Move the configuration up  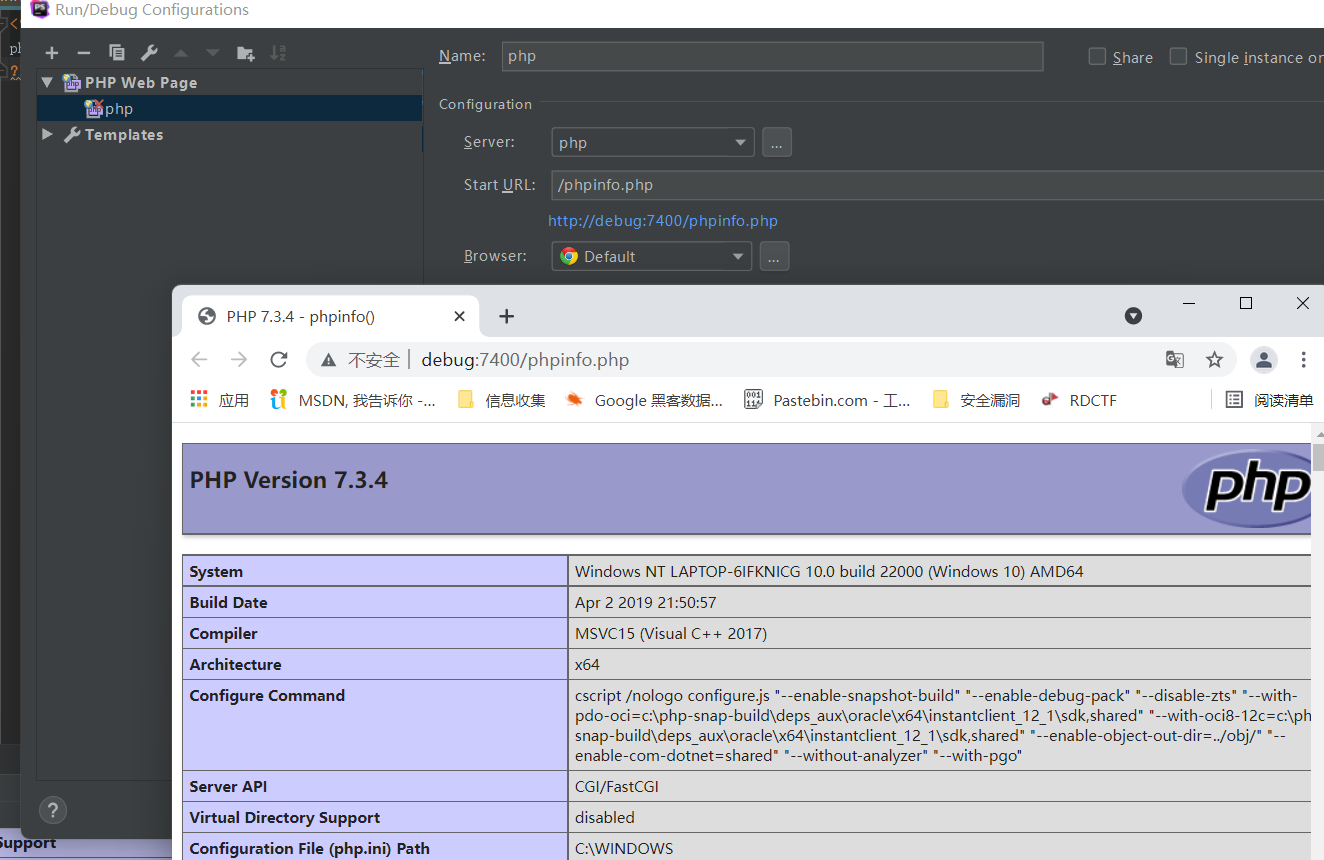[181, 53]
